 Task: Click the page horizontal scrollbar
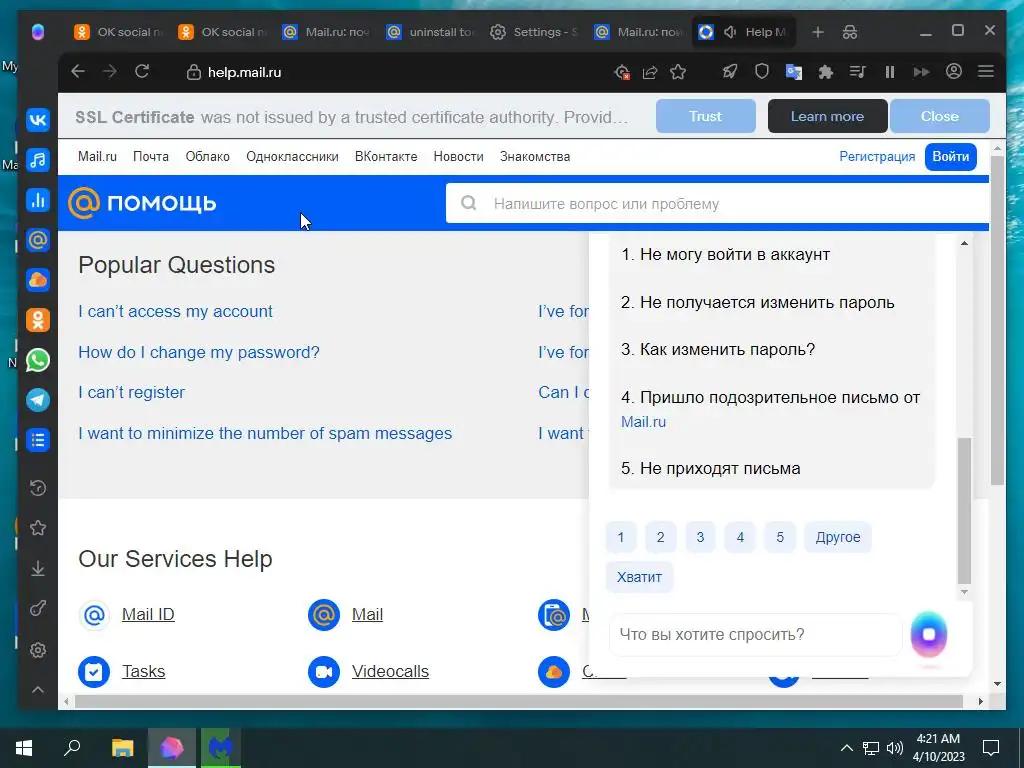pos(519,701)
